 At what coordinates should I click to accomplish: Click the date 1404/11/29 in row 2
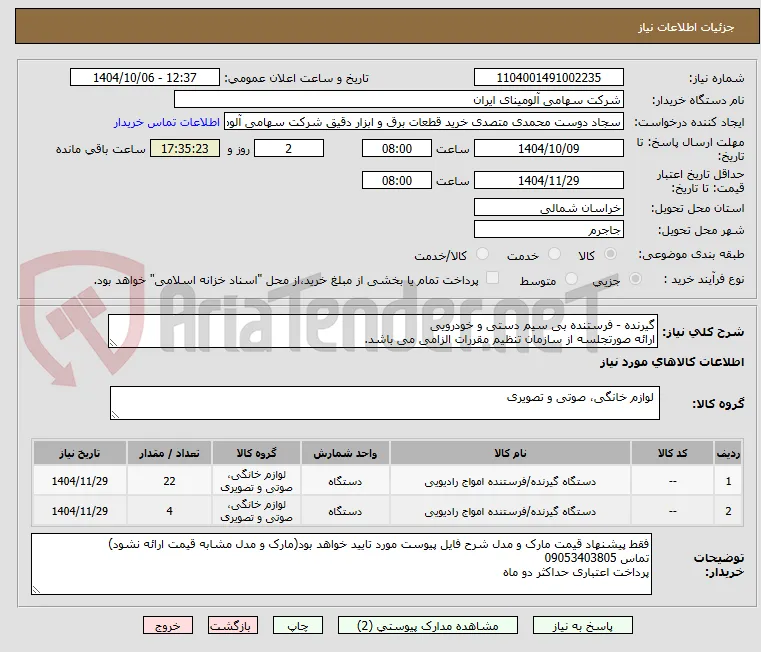click(x=80, y=511)
